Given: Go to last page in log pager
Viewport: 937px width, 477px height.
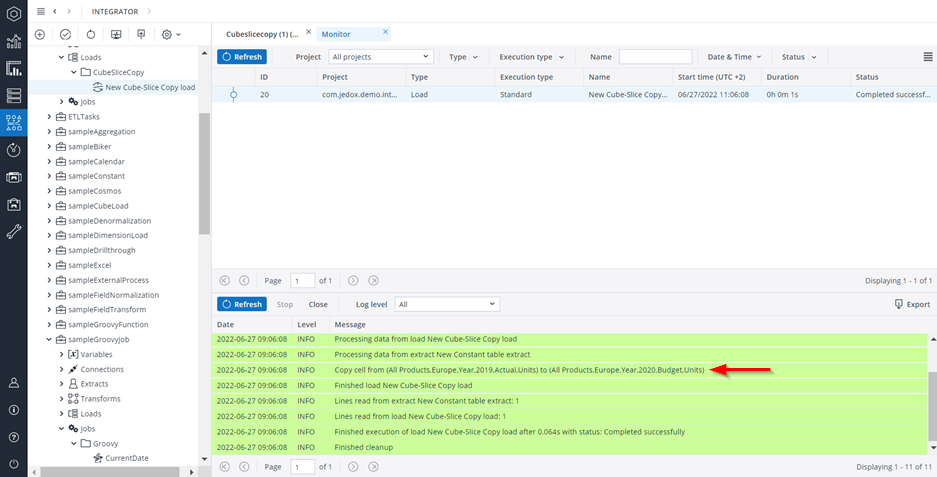Looking at the screenshot, I should pyautogui.click(x=373, y=466).
